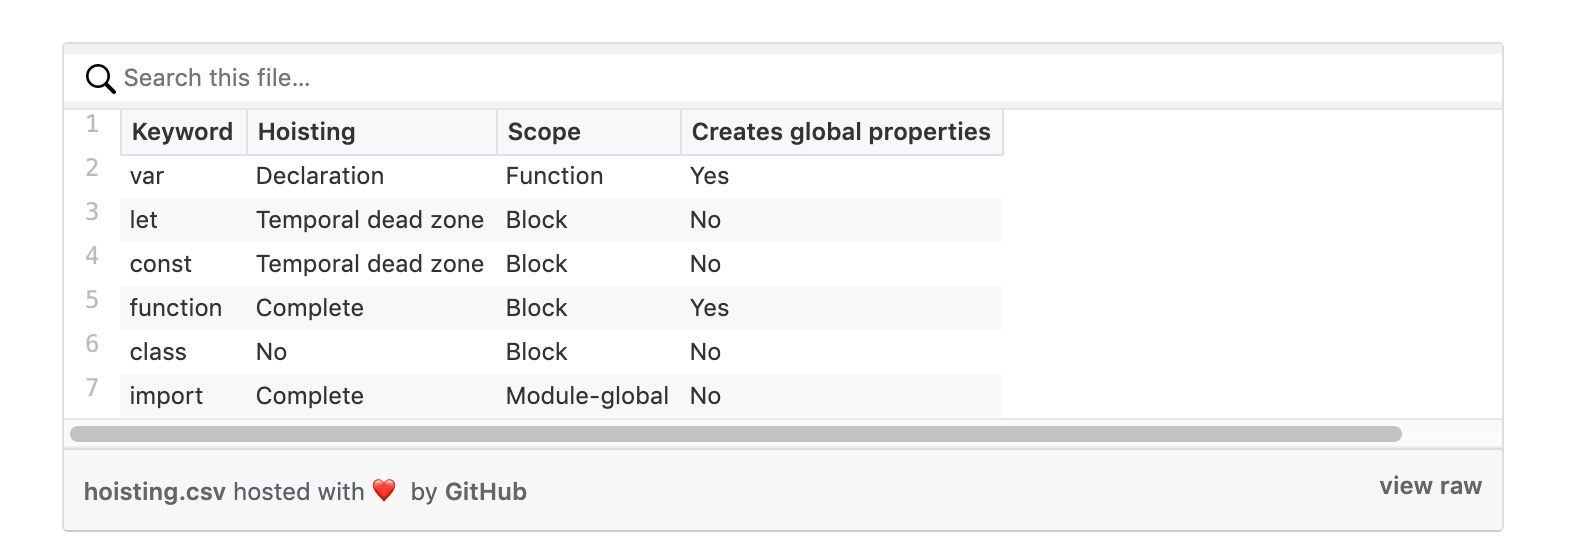This screenshot has height=558, width=1592.
Task: Select the "Module-global" scope cell
Action: pyautogui.click(x=587, y=396)
